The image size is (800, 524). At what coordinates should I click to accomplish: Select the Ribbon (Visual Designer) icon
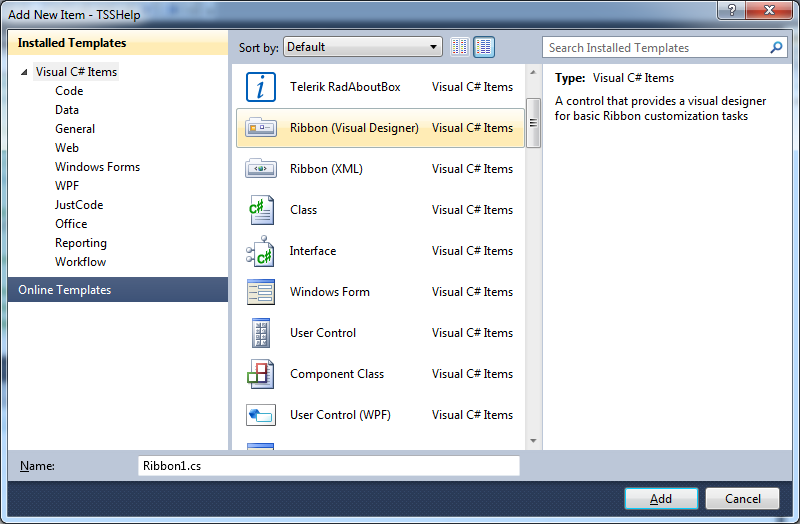pos(261,128)
